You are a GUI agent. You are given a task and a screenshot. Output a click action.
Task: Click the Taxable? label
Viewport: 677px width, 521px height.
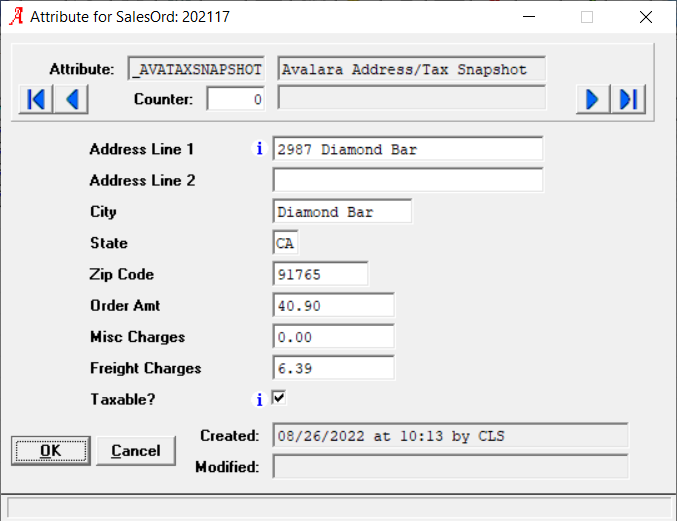click(x=123, y=399)
